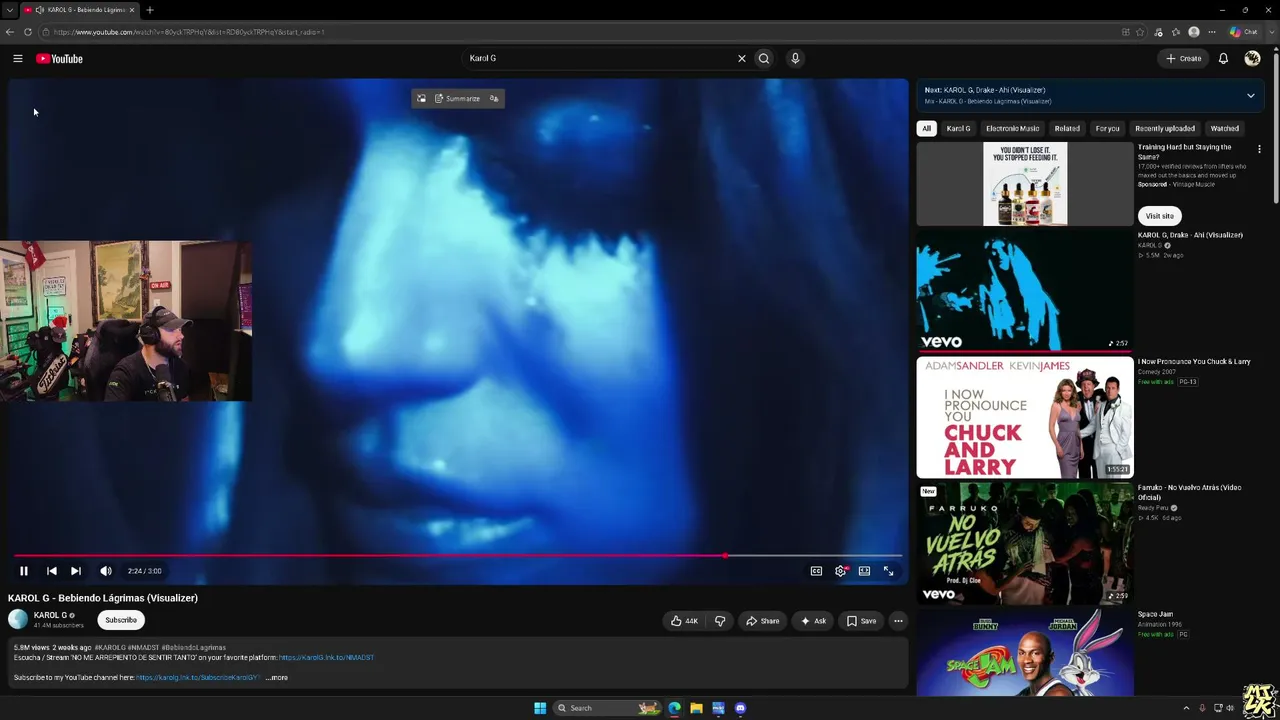Open the YouTube guide hamburger menu
The width and height of the screenshot is (1280, 720).
pos(18,59)
